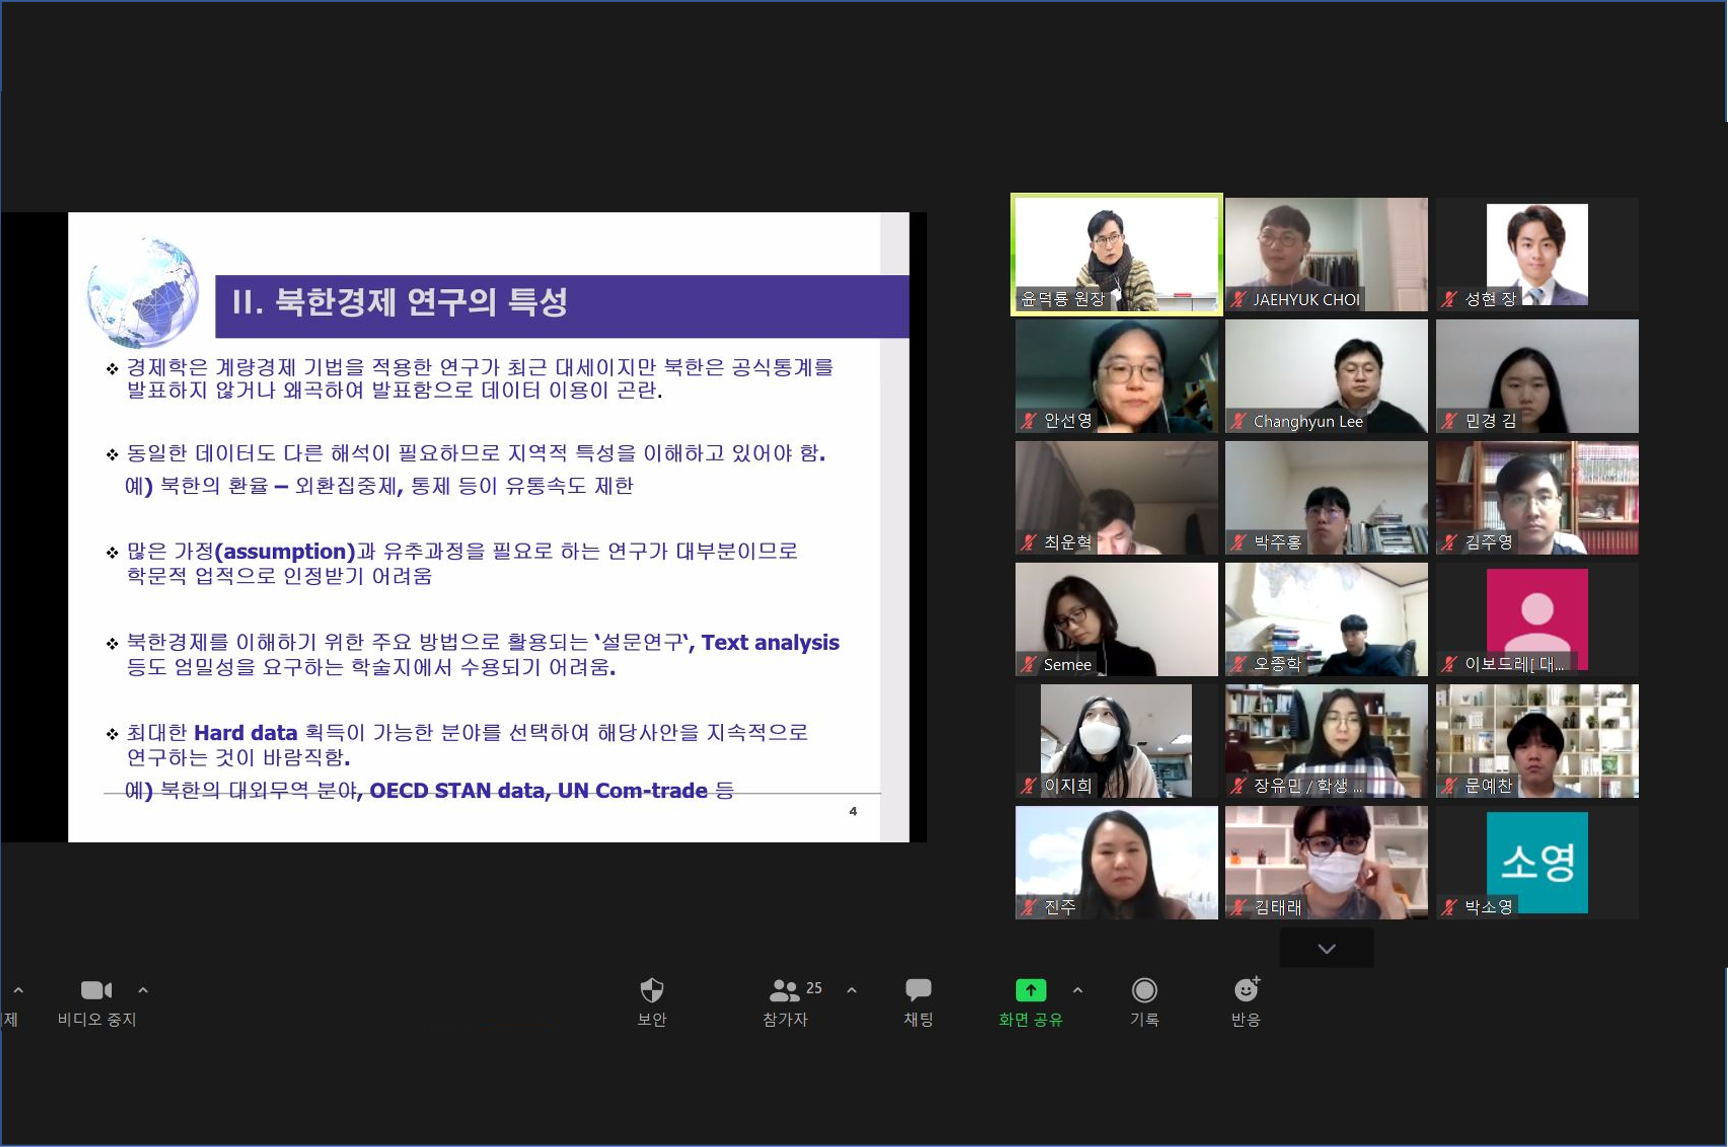Screen dimensions: 1728x1147
Task: Expand the participants options arrow
Action: [851, 990]
